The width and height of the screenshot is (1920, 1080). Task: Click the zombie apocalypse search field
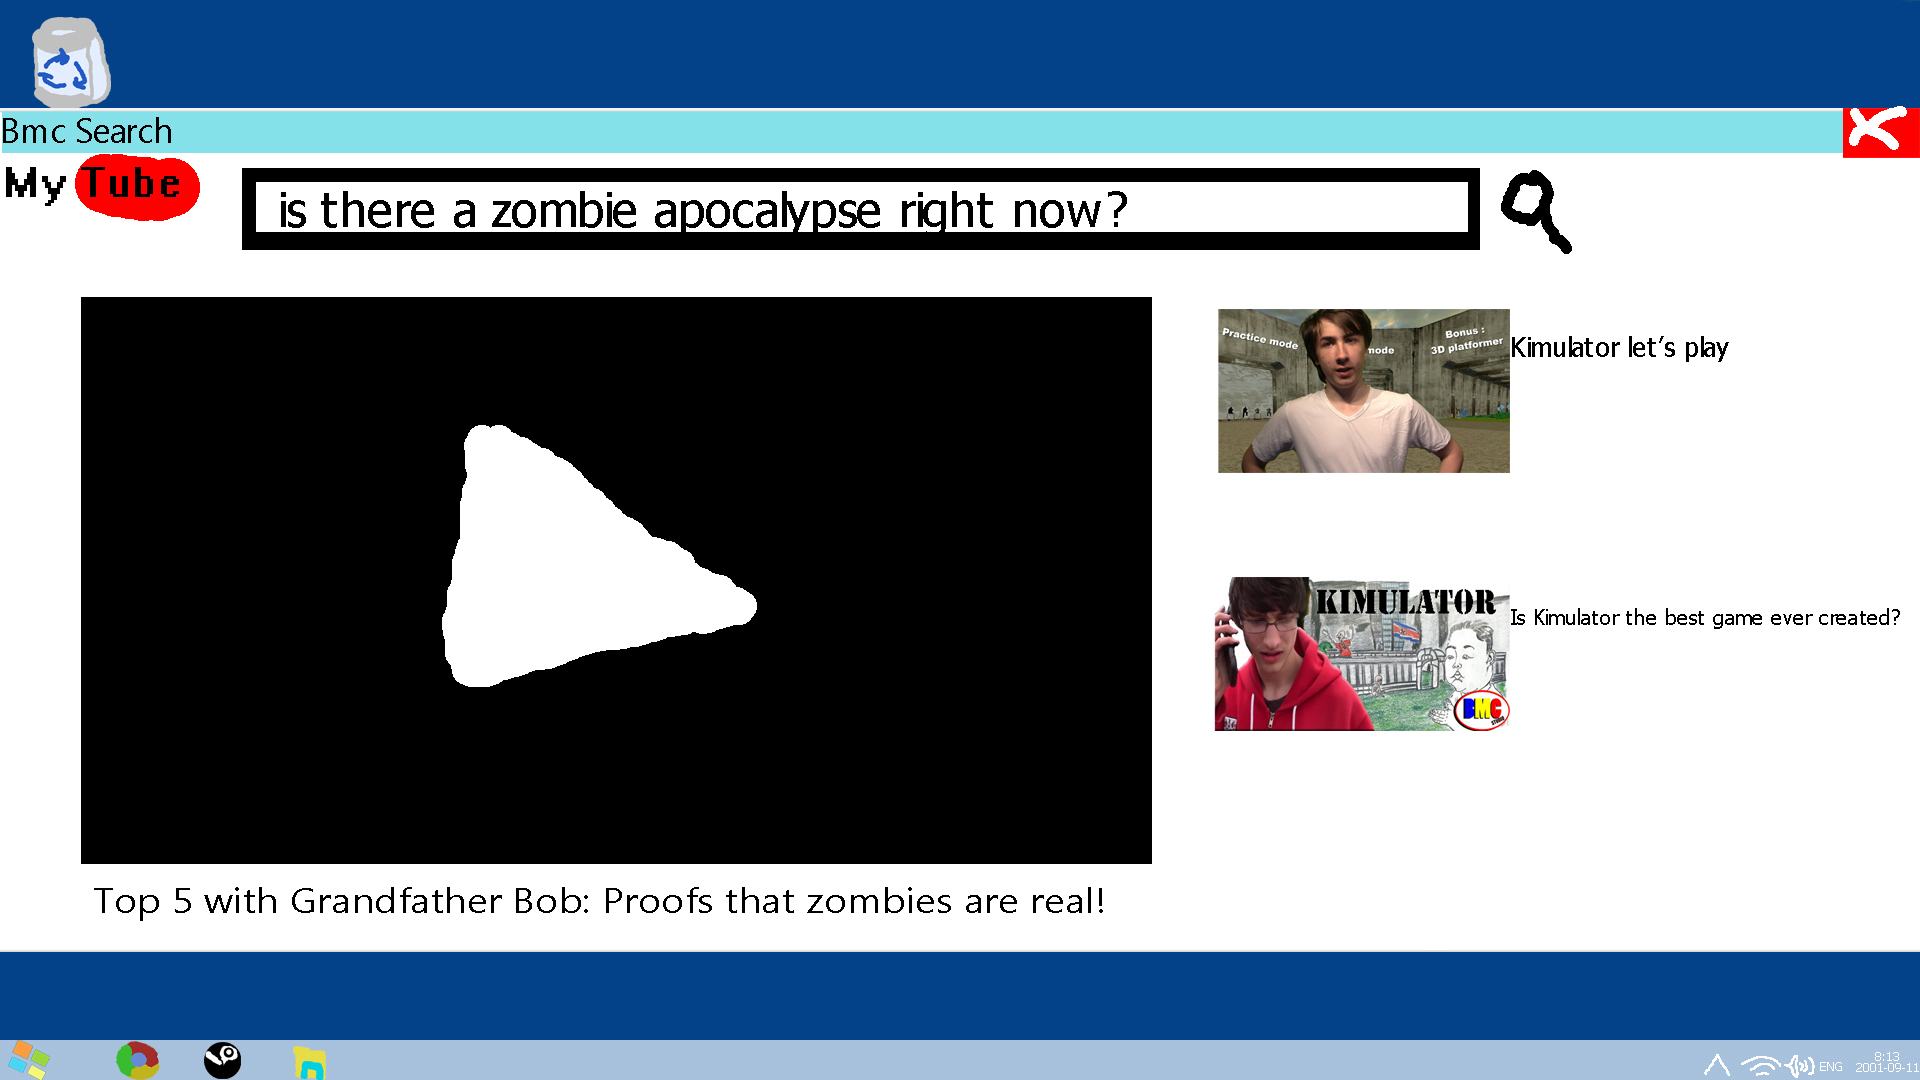tap(860, 209)
